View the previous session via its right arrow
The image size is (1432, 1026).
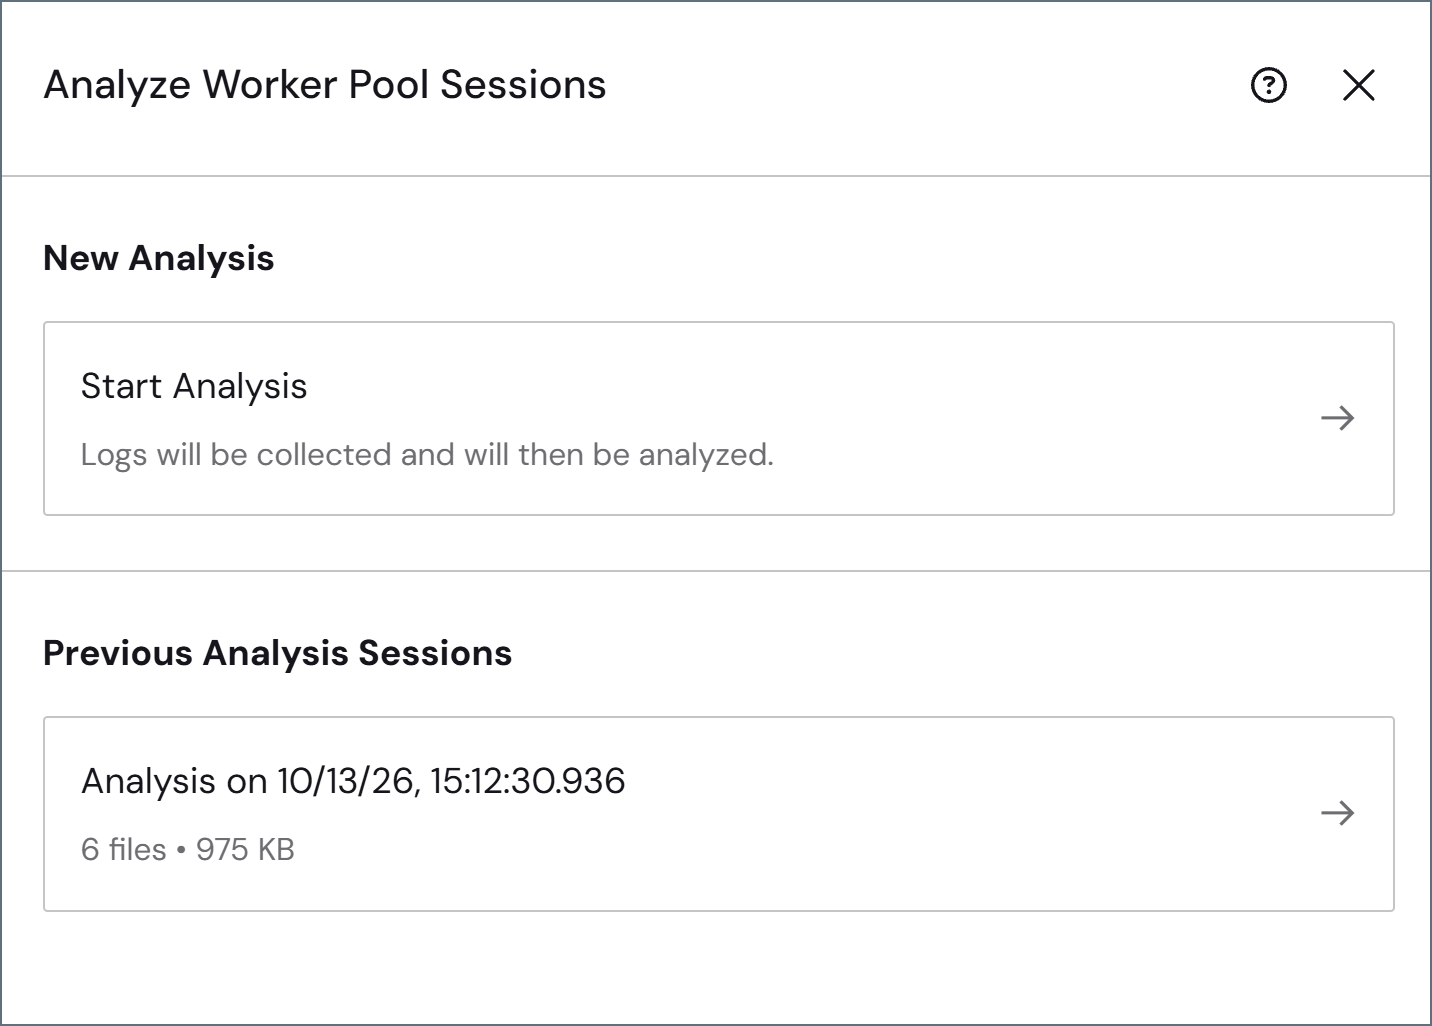pyautogui.click(x=1337, y=813)
